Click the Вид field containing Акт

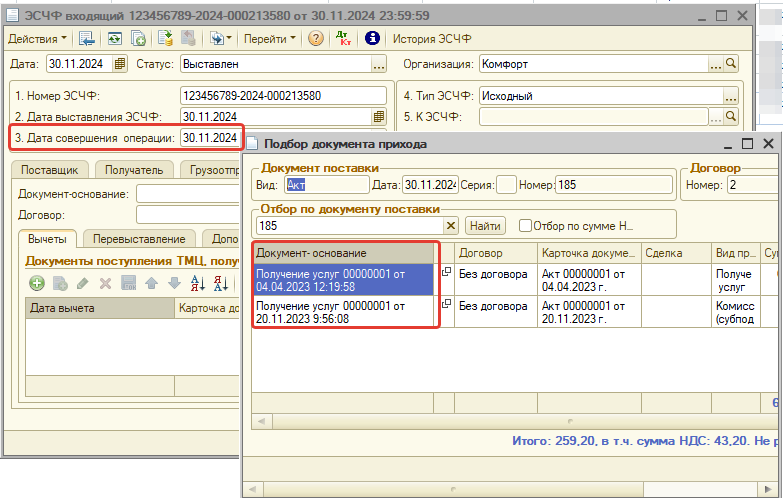pyautogui.click(x=327, y=185)
